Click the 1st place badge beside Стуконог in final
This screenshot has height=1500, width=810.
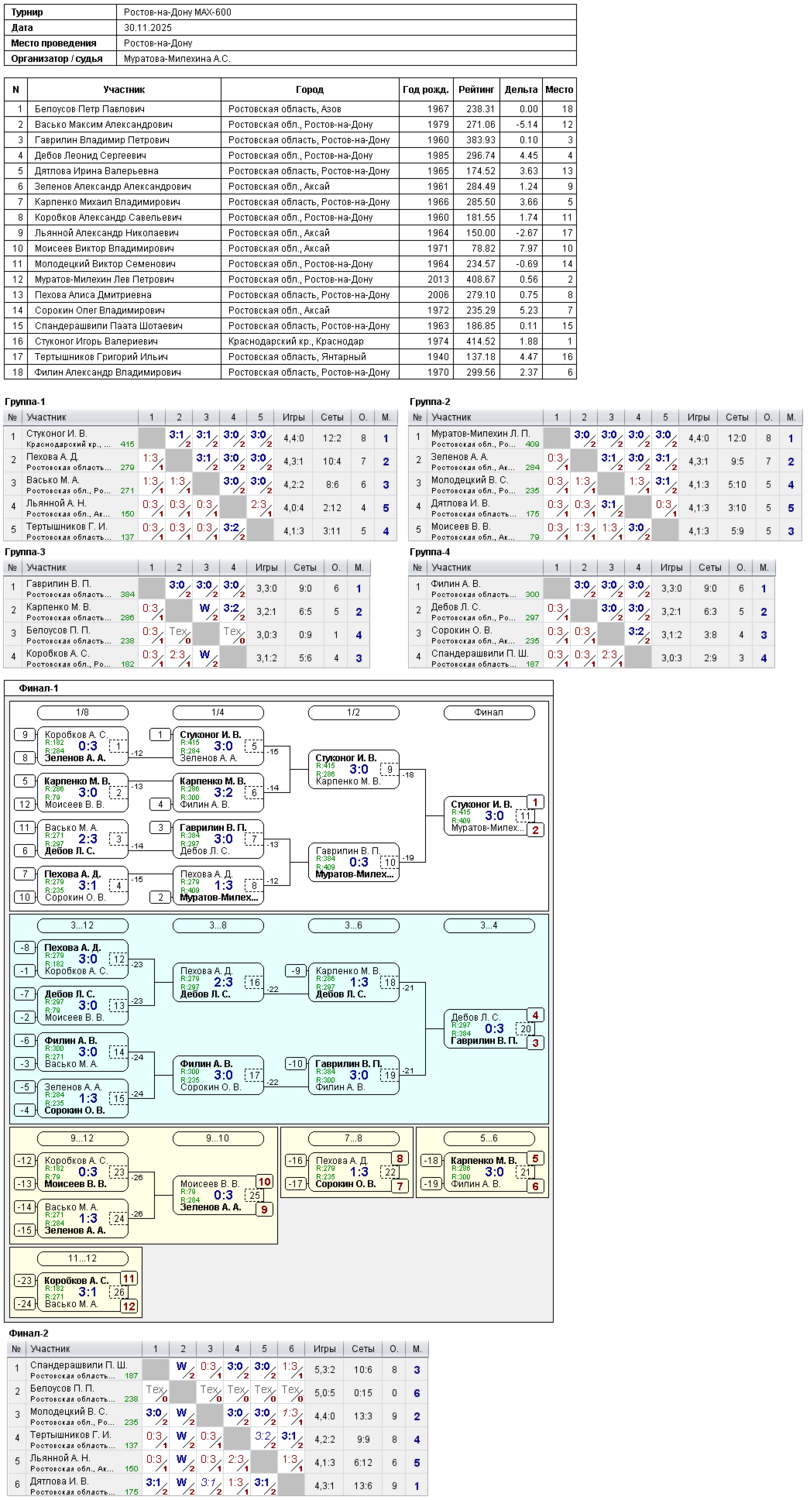(536, 802)
